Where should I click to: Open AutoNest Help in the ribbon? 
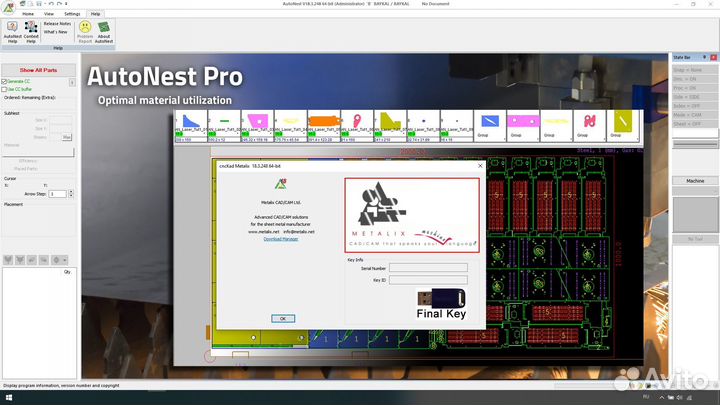pyautogui.click(x=12, y=31)
